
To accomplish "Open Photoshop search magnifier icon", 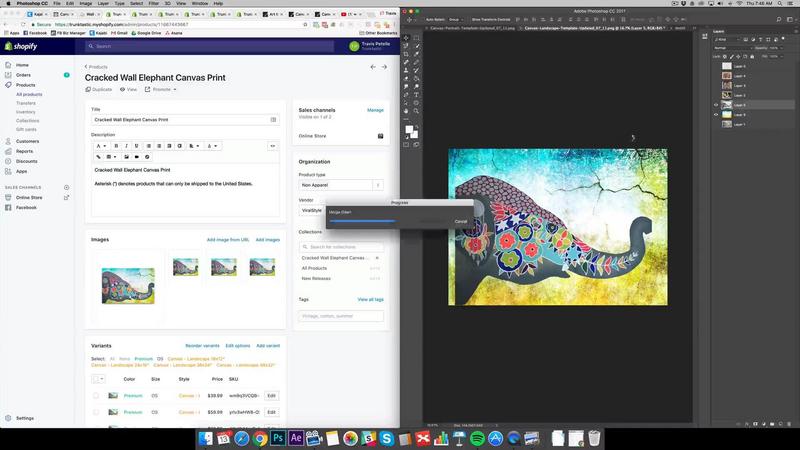I will coord(779,19).
